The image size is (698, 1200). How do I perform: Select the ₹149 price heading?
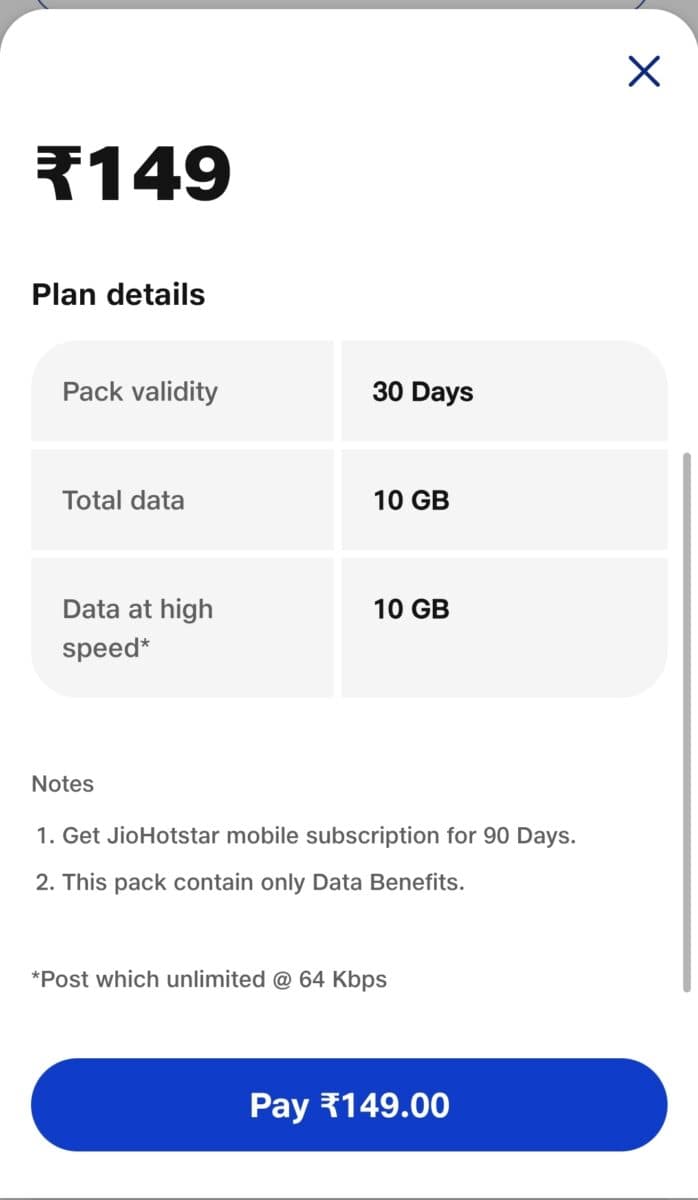130,172
